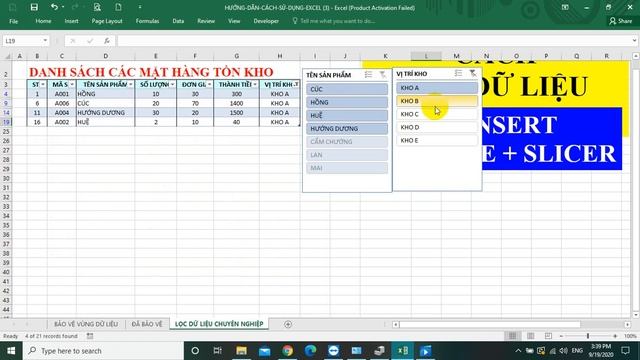The image size is (640, 360).
Task: Select MAI in product slicer
Action: tap(347, 167)
